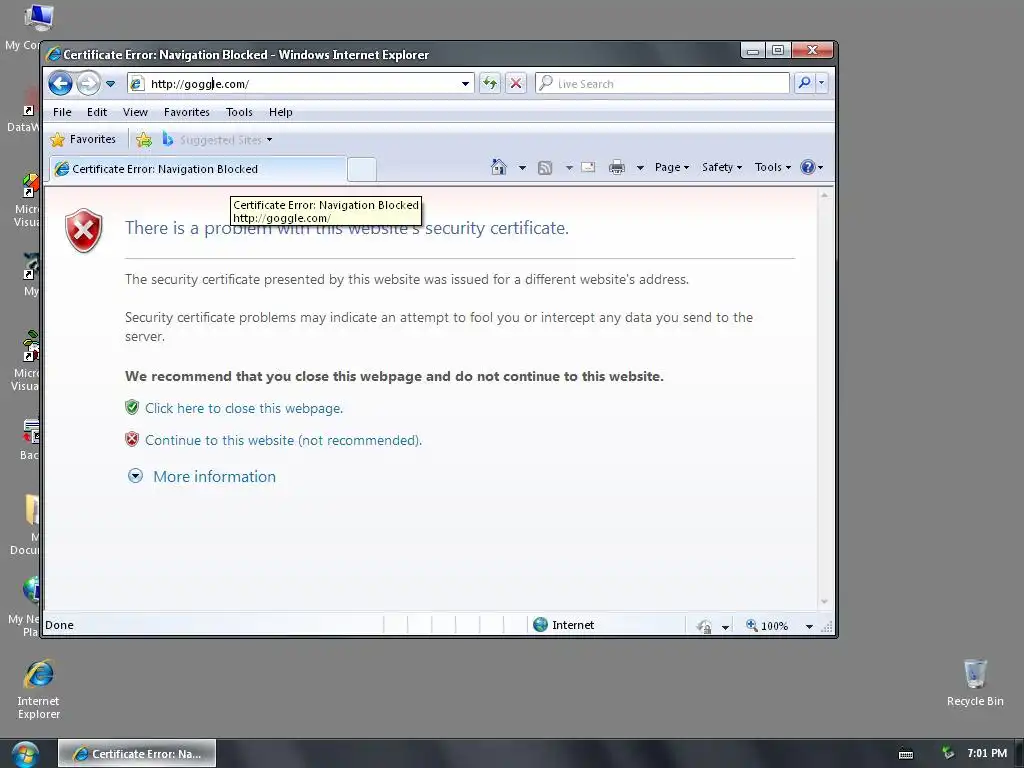Click the 100% zoom level button
Screen dimensions: 1024x768
coord(767,626)
